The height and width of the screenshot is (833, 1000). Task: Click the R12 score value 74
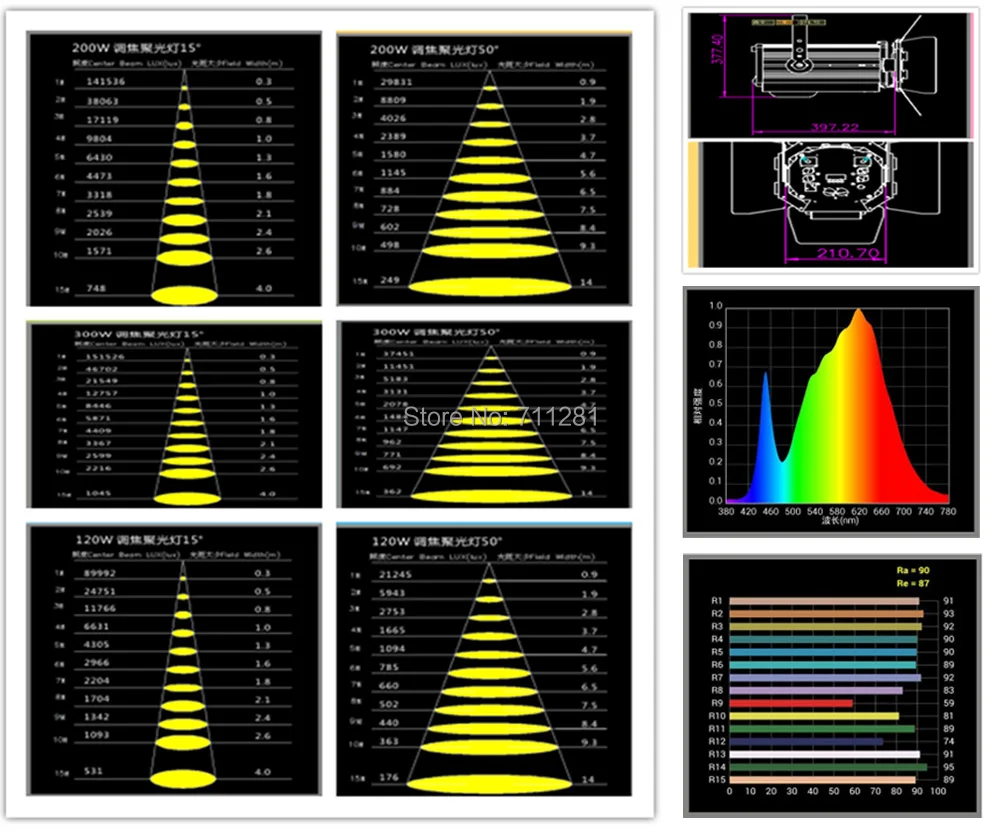[x=949, y=741]
